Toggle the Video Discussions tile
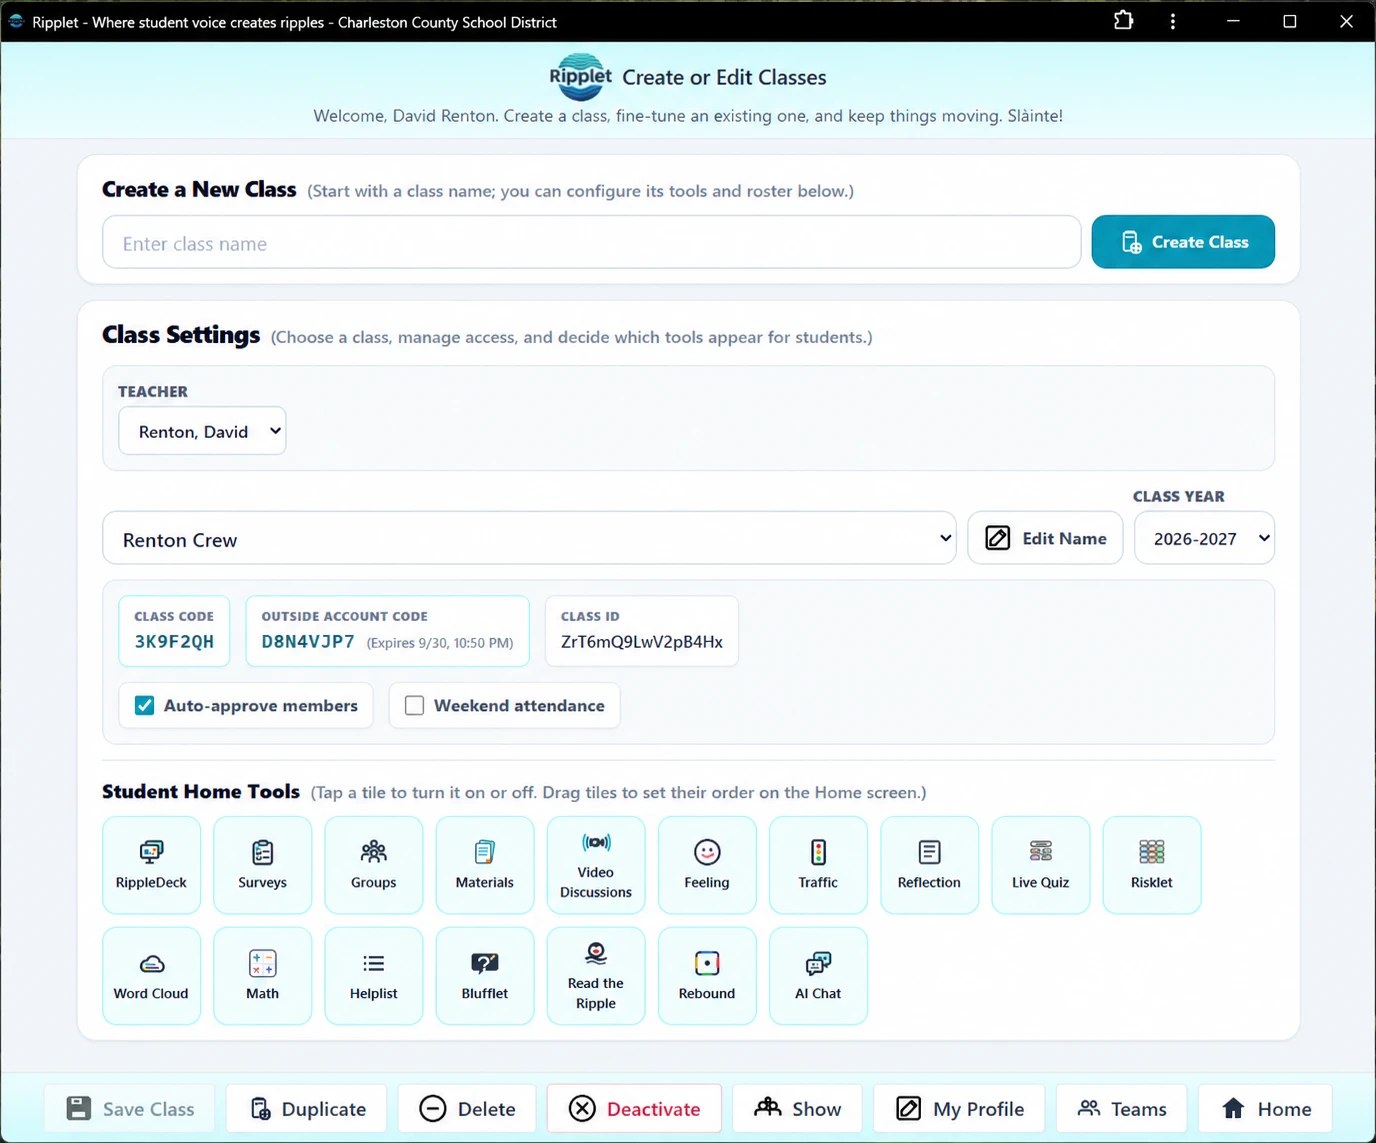 pyautogui.click(x=596, y=865)
